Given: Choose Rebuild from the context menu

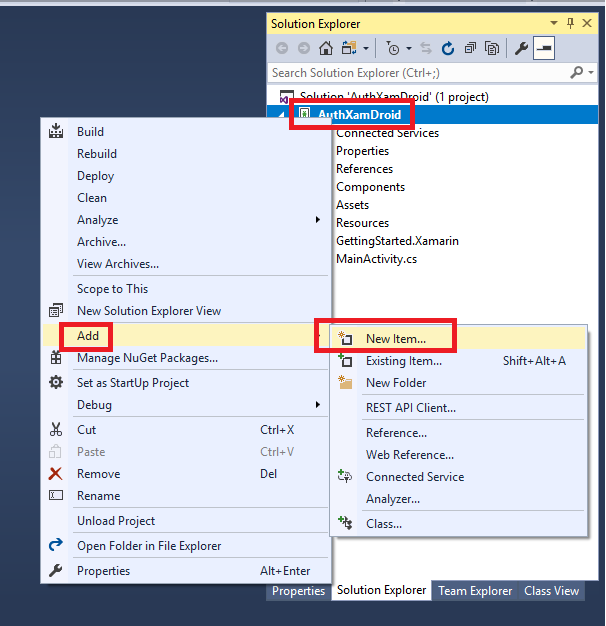Looking at the screenshot, I should coord(186,154).
